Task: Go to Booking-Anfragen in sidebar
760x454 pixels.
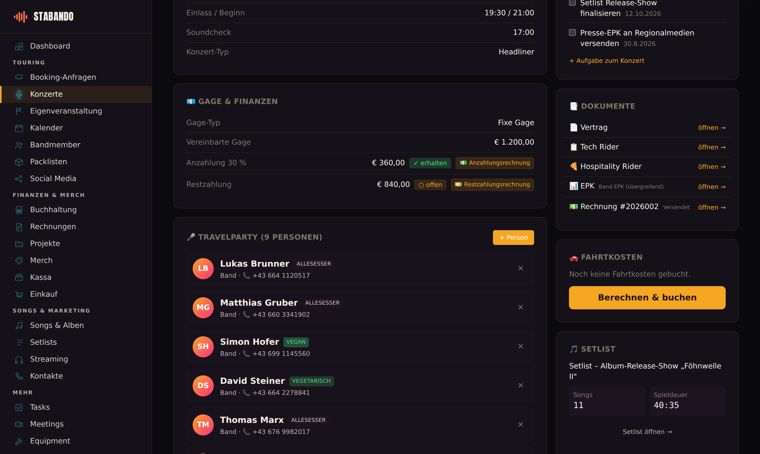Action: tap(76, 77)
